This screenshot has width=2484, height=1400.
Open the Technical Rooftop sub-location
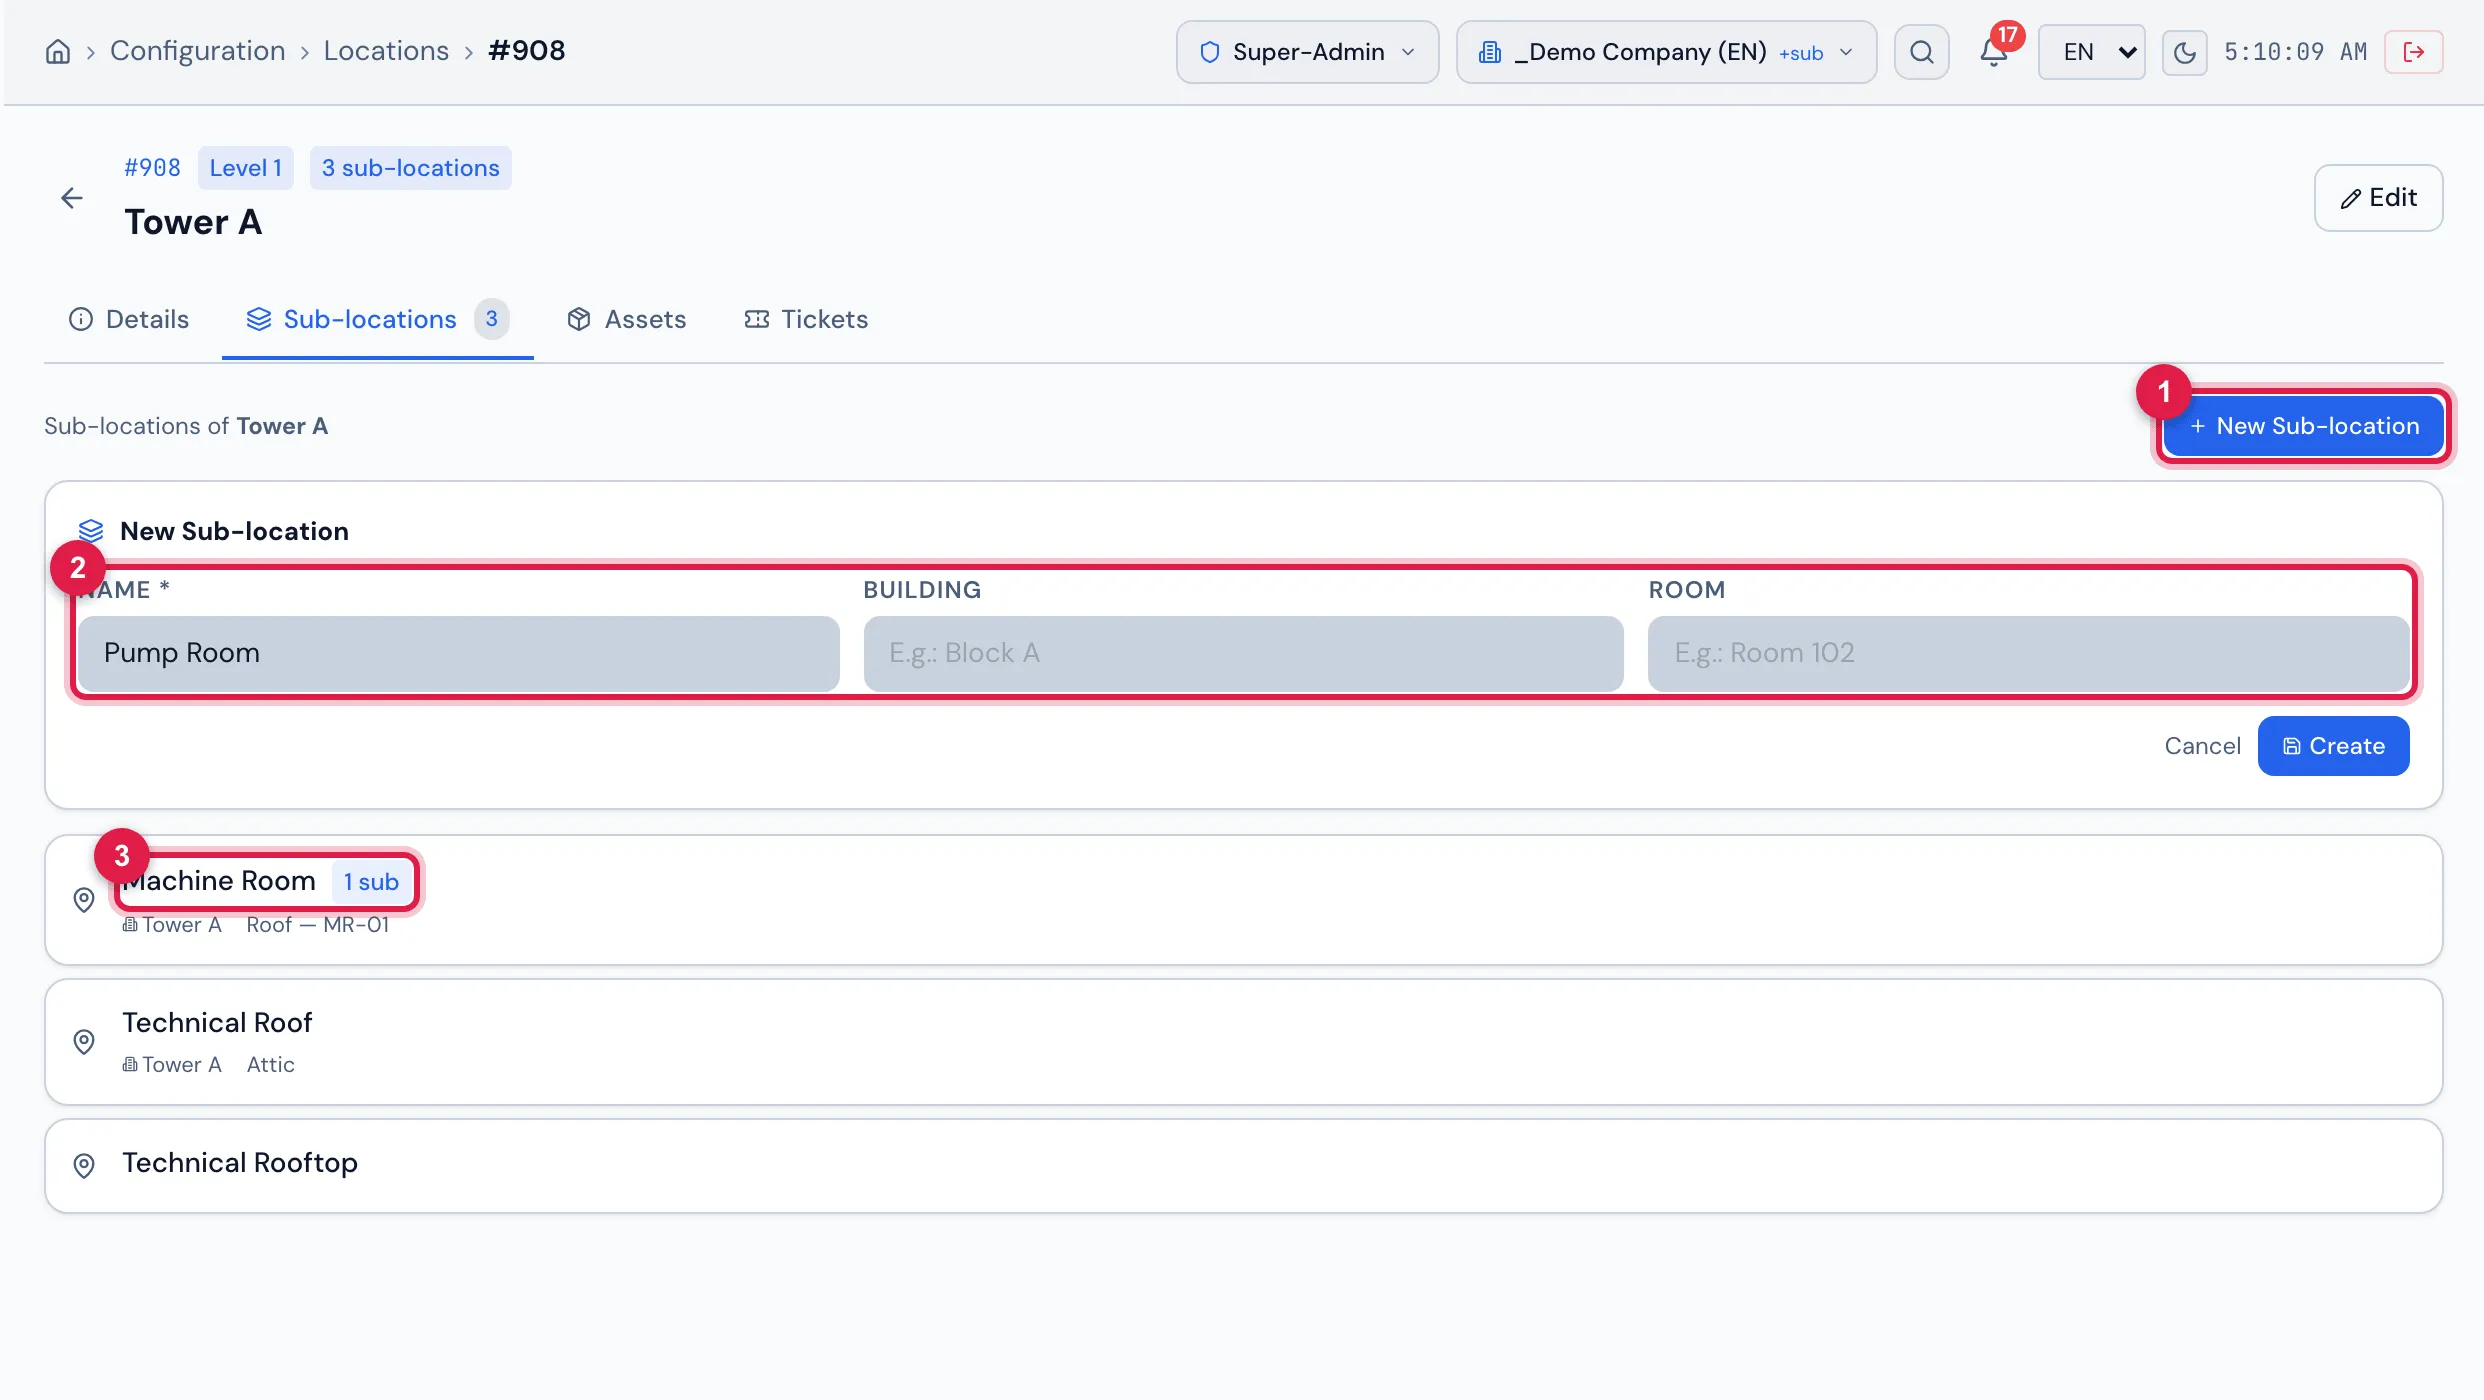[x=1243, y=1166]
